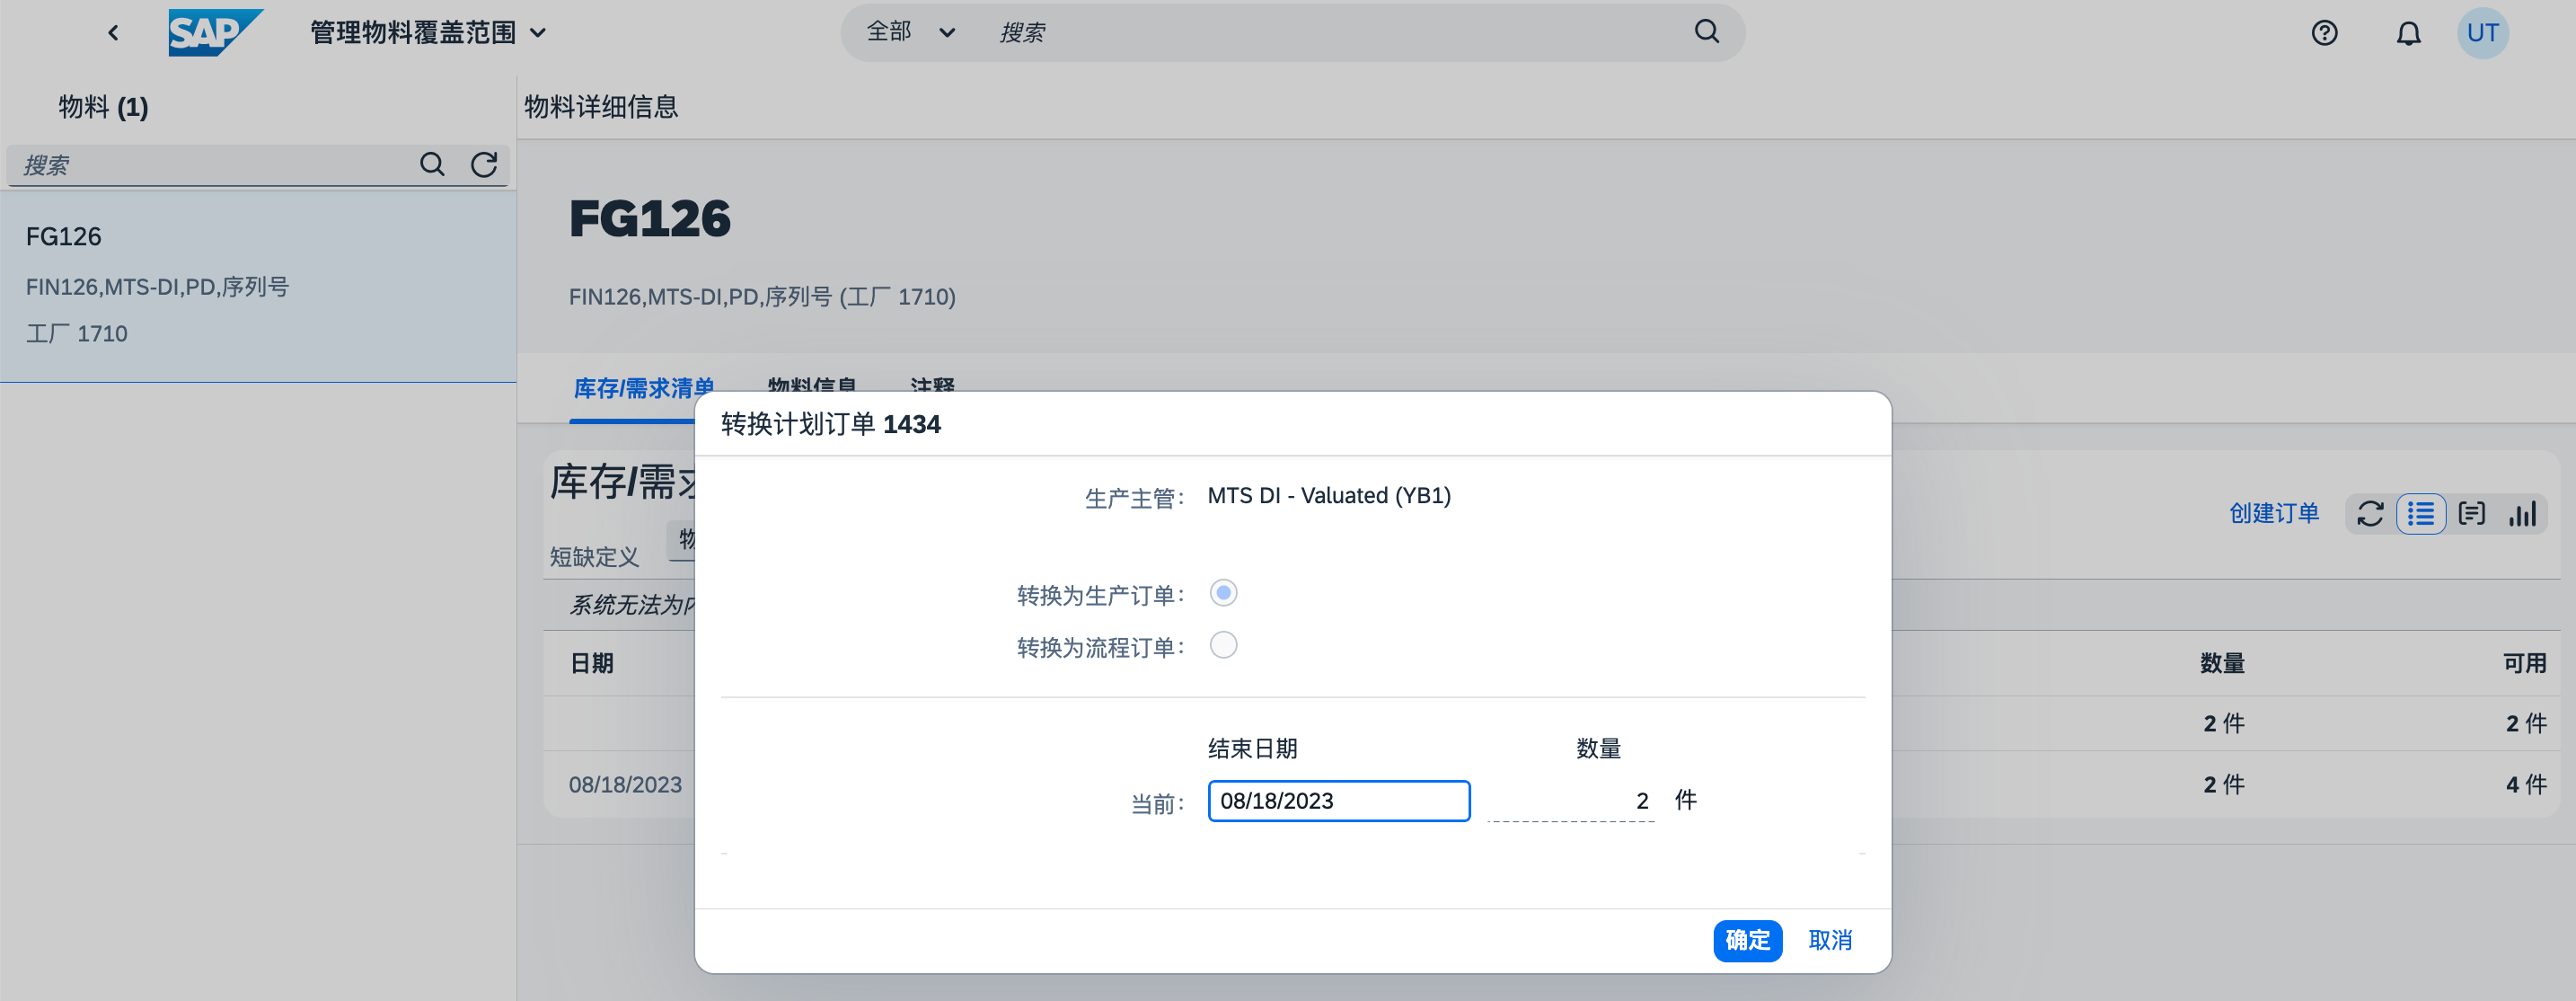Select the list view icon
This screenshot has width=2576, height=1001.
pyautogui.click(x=2421, y=513)
